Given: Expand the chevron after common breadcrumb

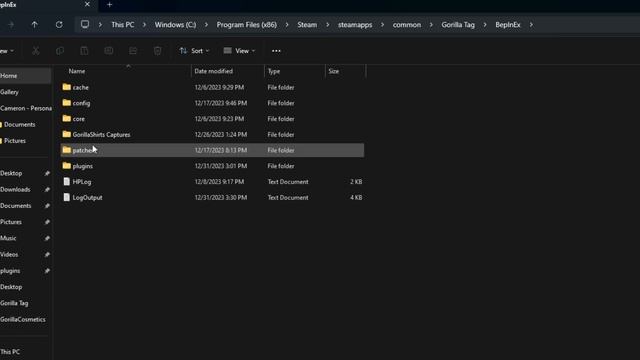Looking at the screenshot, I should [x=431, y=25].
